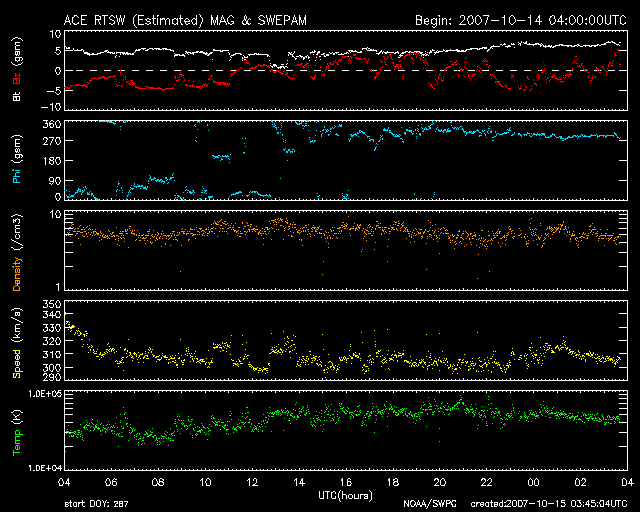This screenshot has width=640, height=512.
Task: Click the '06' hour label on time axis
Action: click(x=111, y=482)
